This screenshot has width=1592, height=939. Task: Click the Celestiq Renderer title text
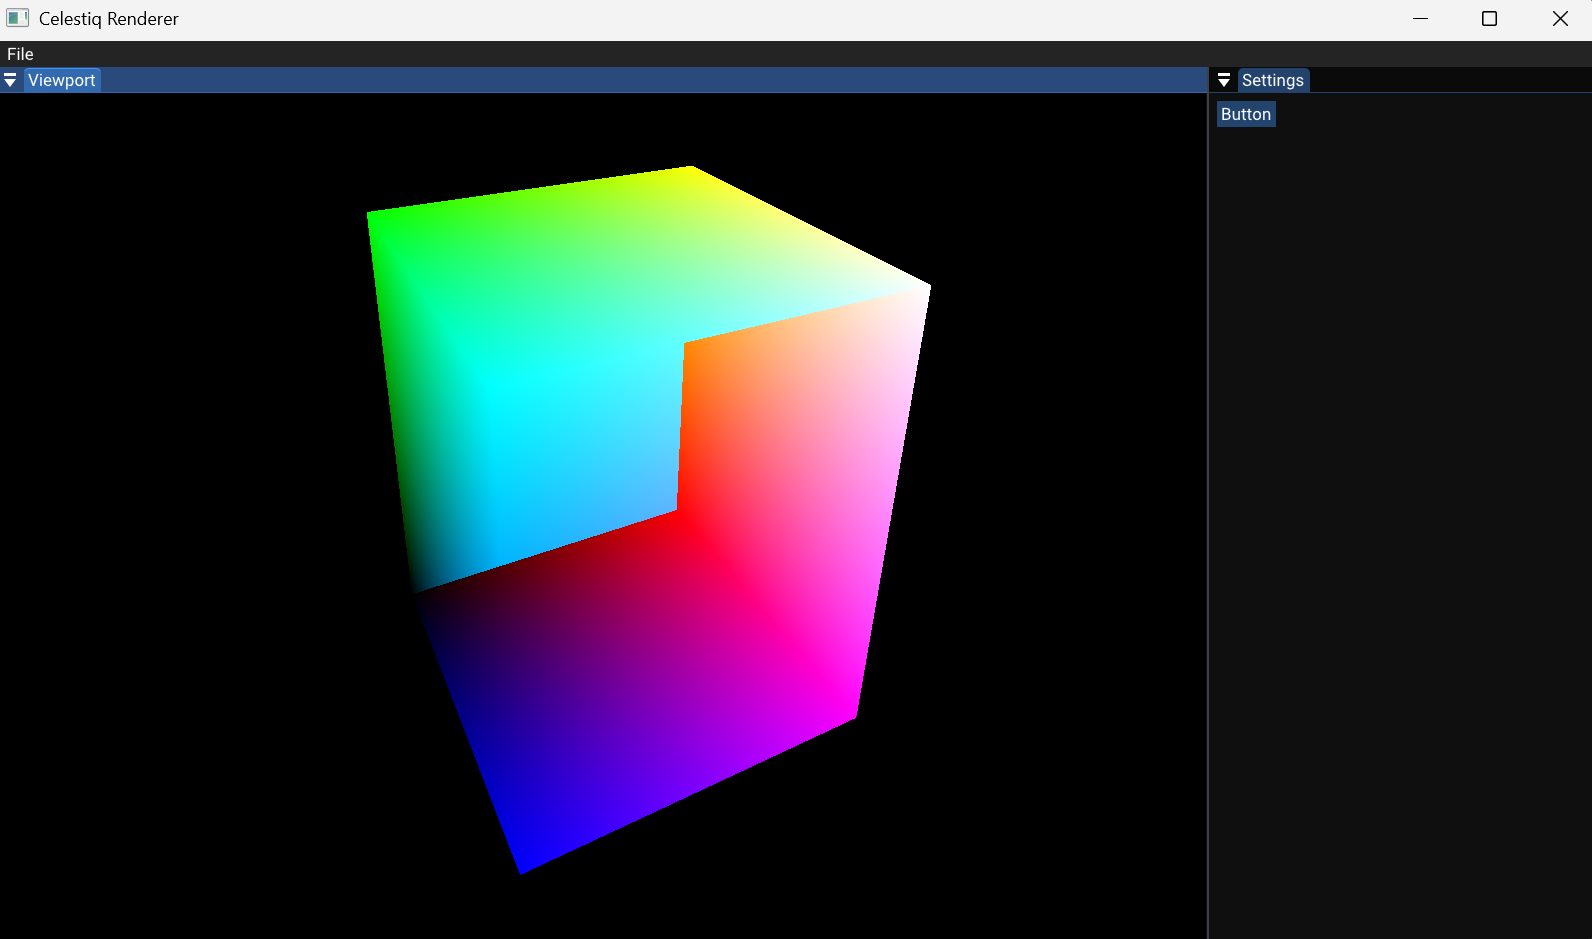[x=109, y=19]
